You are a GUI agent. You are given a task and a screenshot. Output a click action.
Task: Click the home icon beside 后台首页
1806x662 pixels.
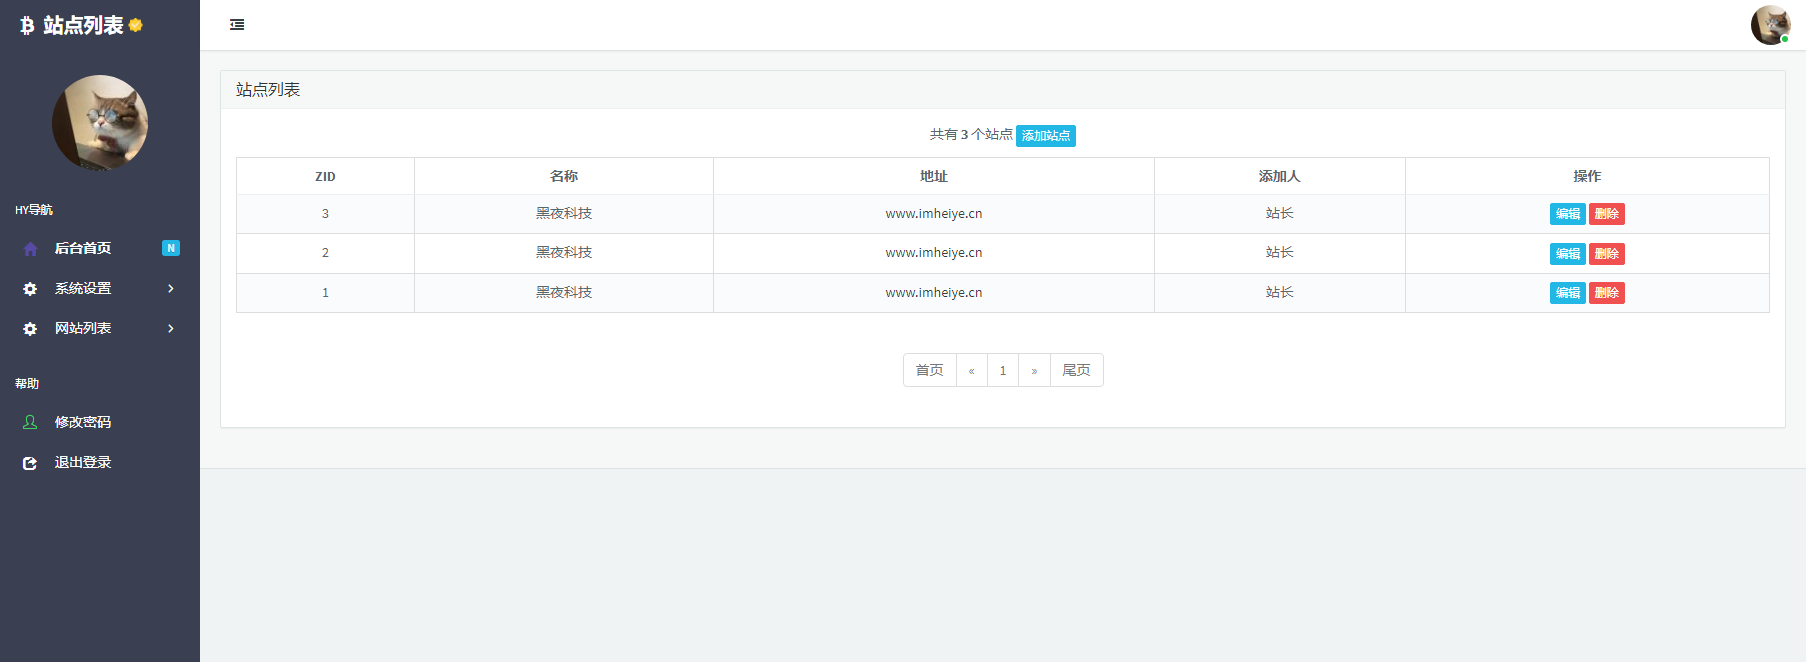(x=30, y=249)
